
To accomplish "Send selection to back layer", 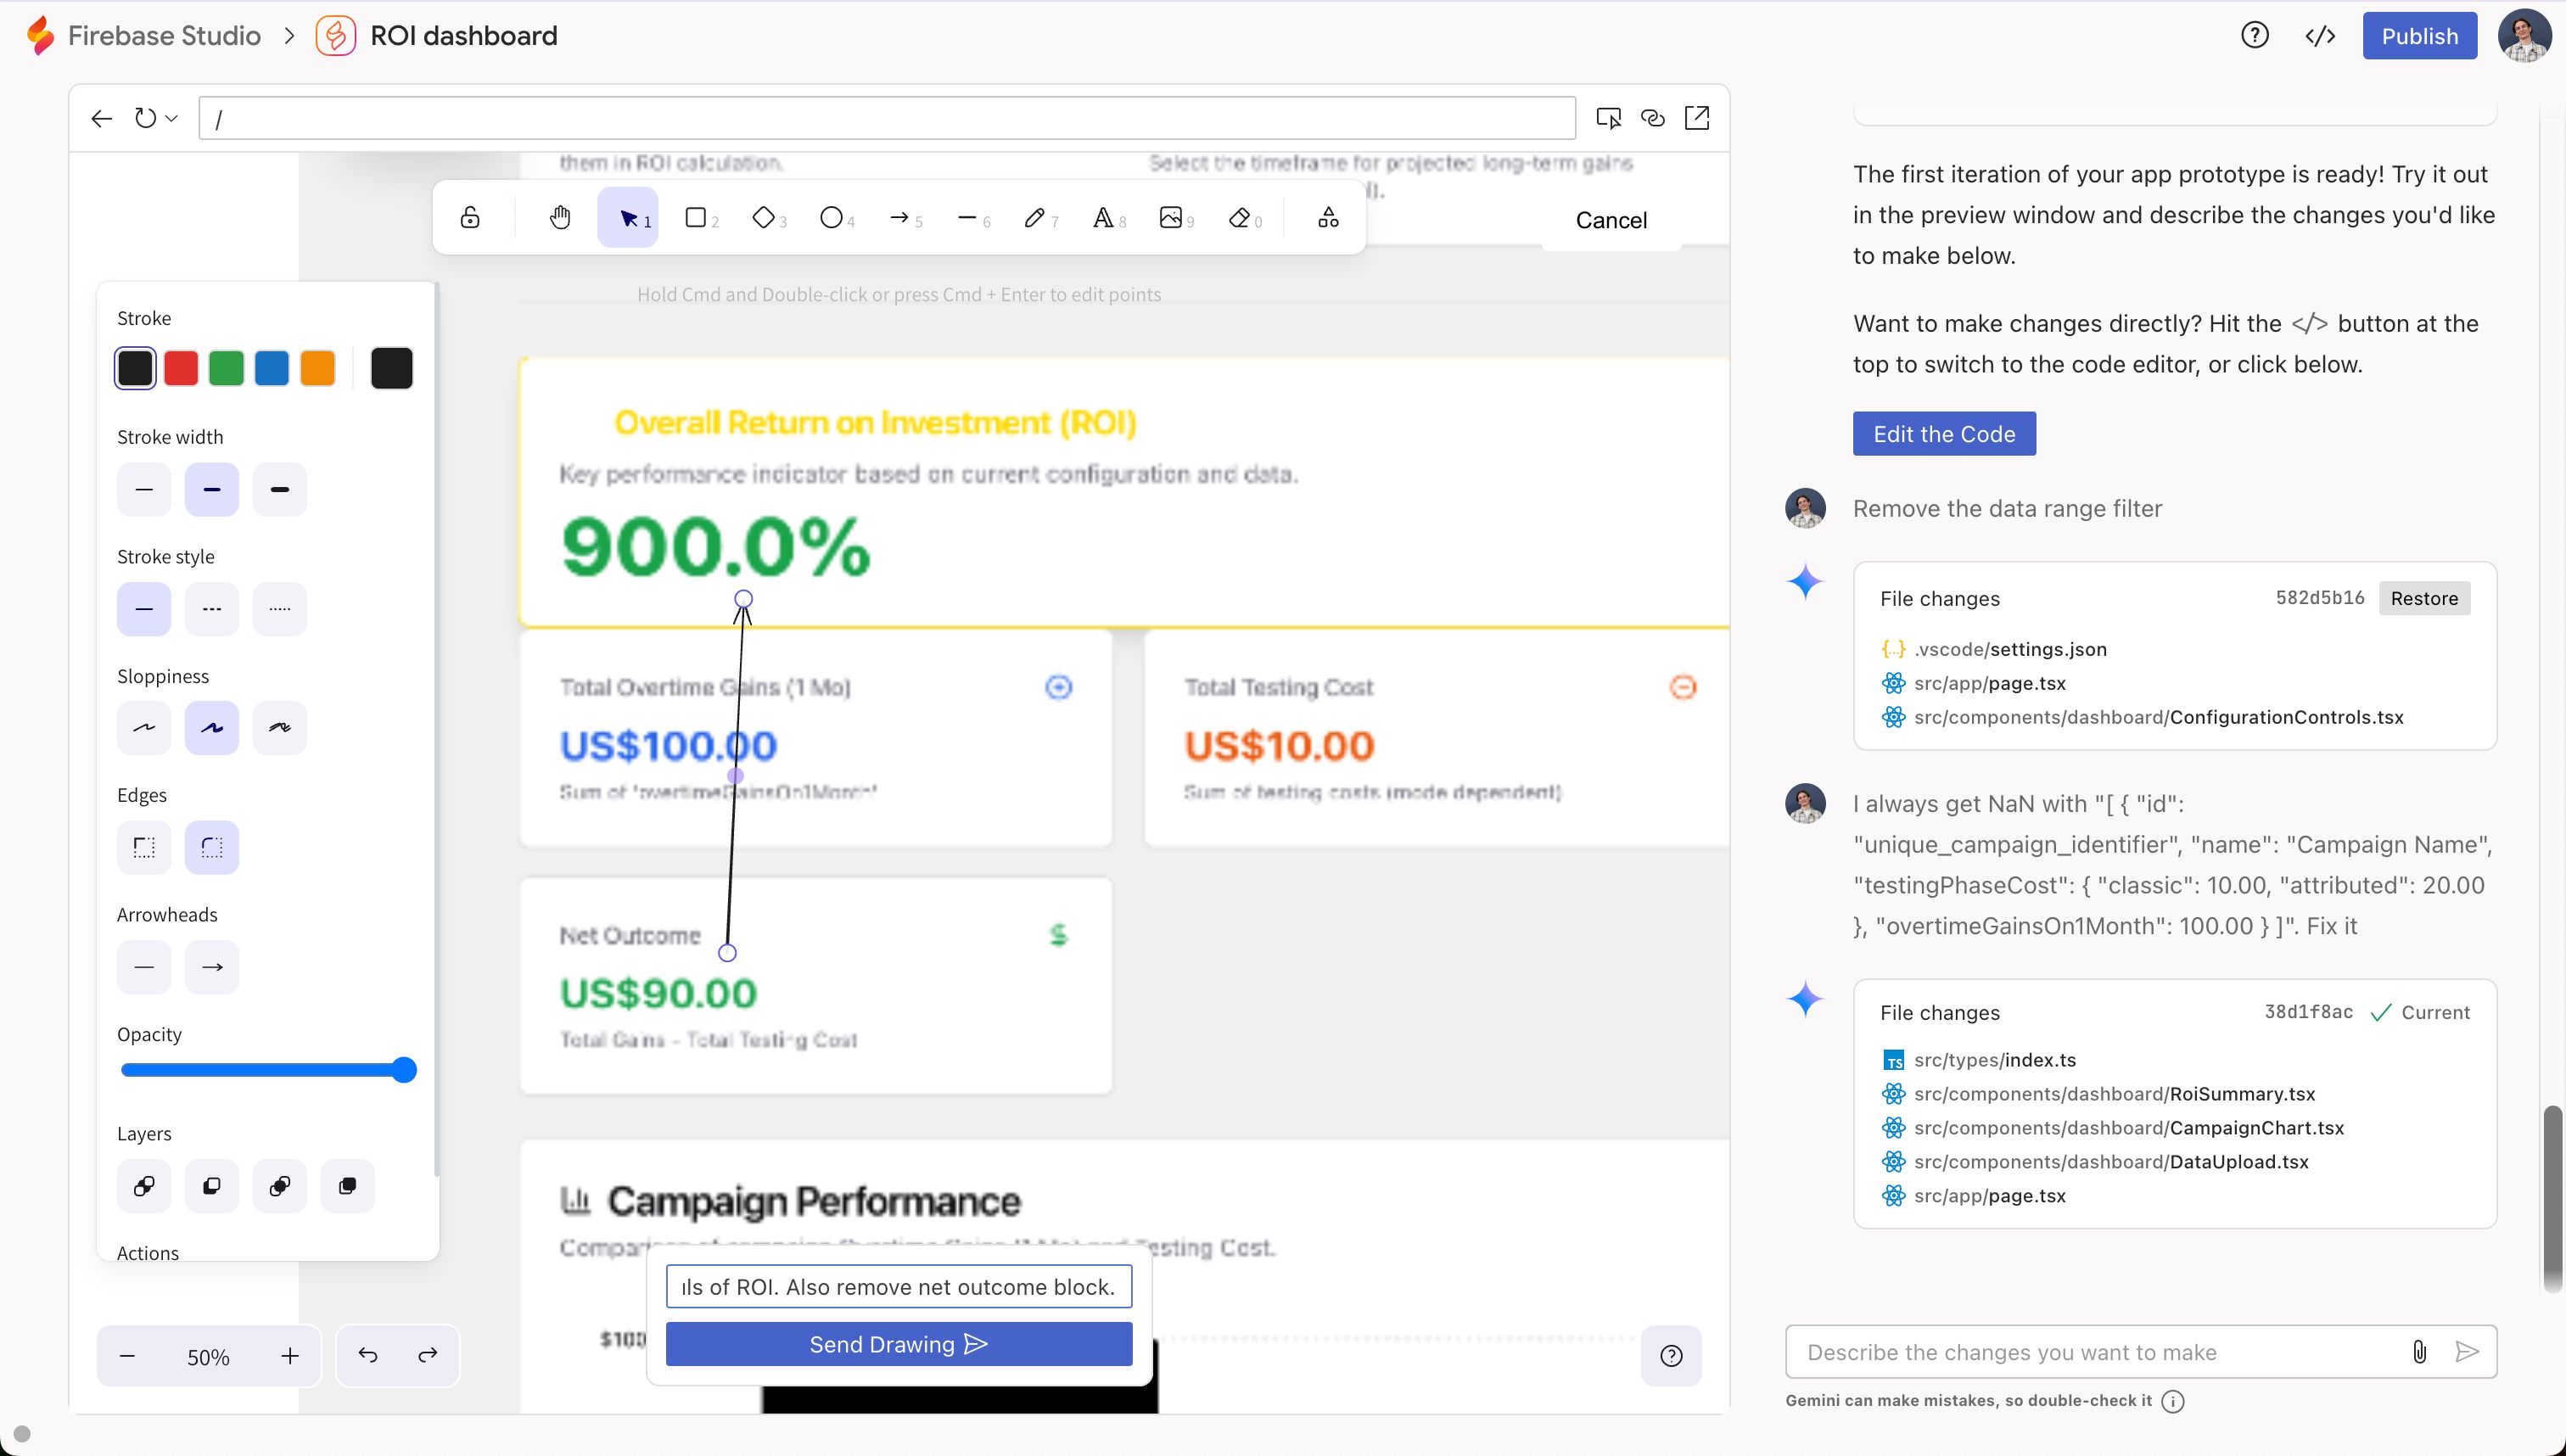I will (144, 1186).
